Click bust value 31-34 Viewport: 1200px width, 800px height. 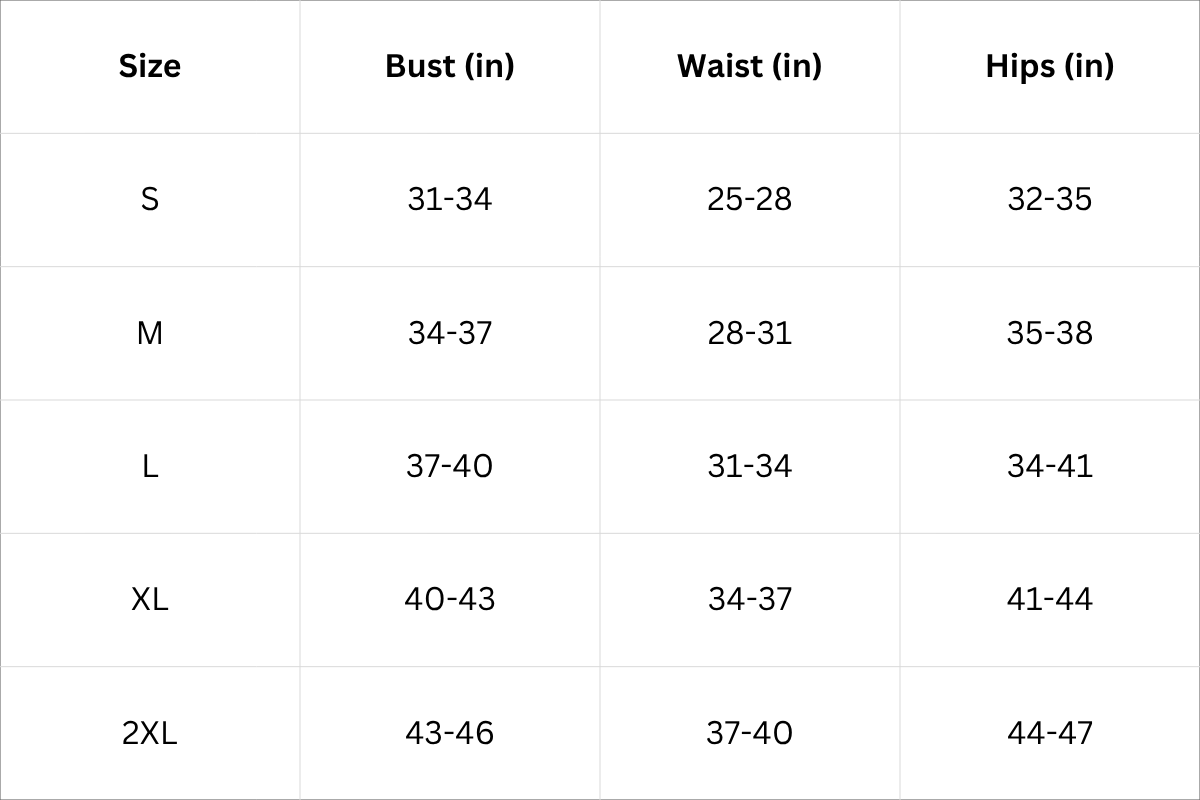pos(450,199)
